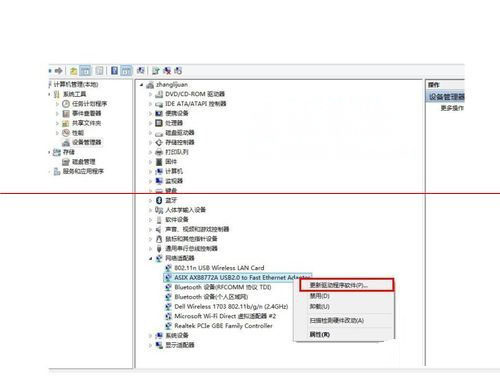This screenshot has height=386, width=500.
Task: Click the 声音、视频和游戏控制器 speaker icon
Action: point(159,229)
